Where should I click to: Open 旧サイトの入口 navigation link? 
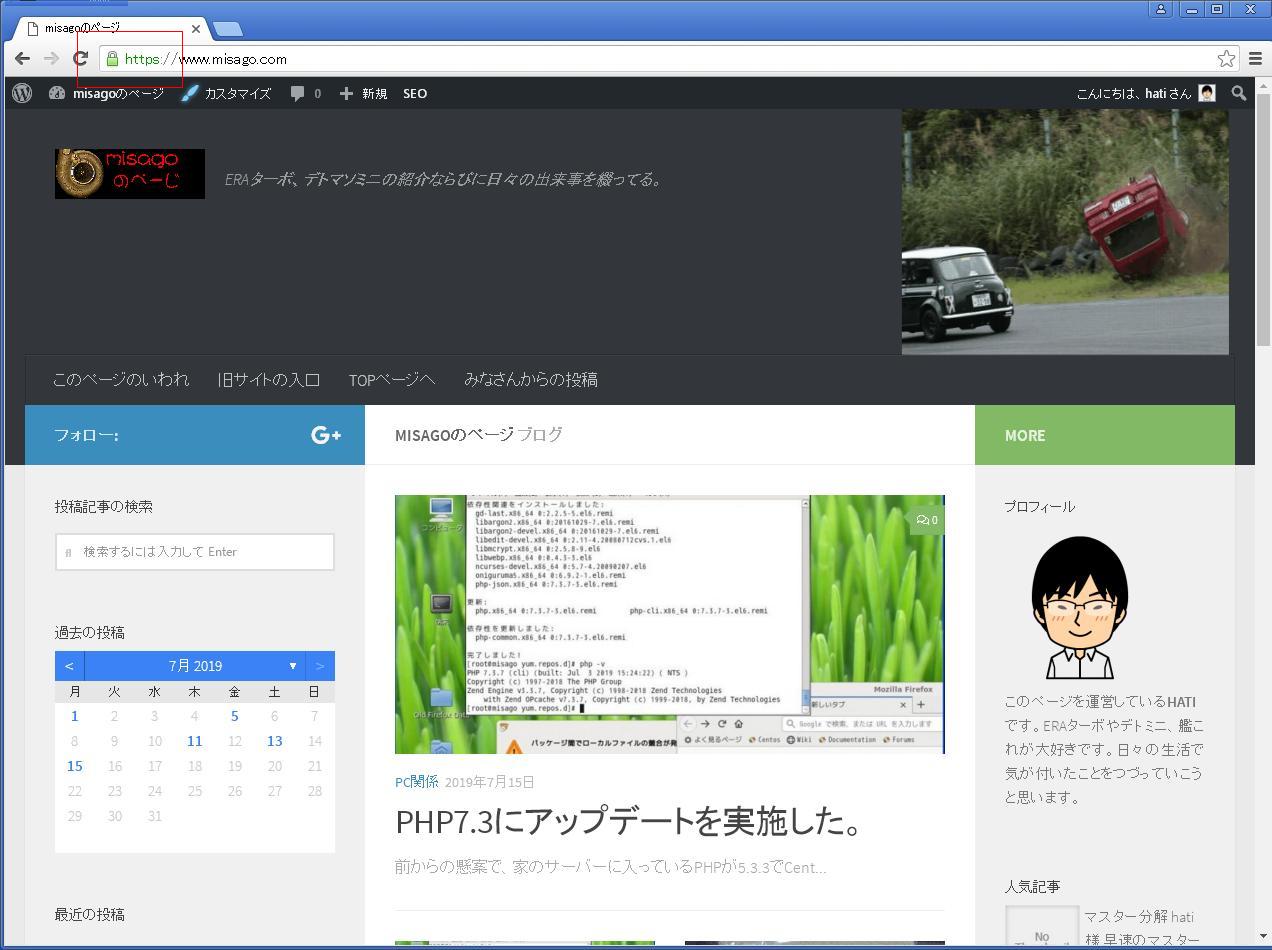269,380
